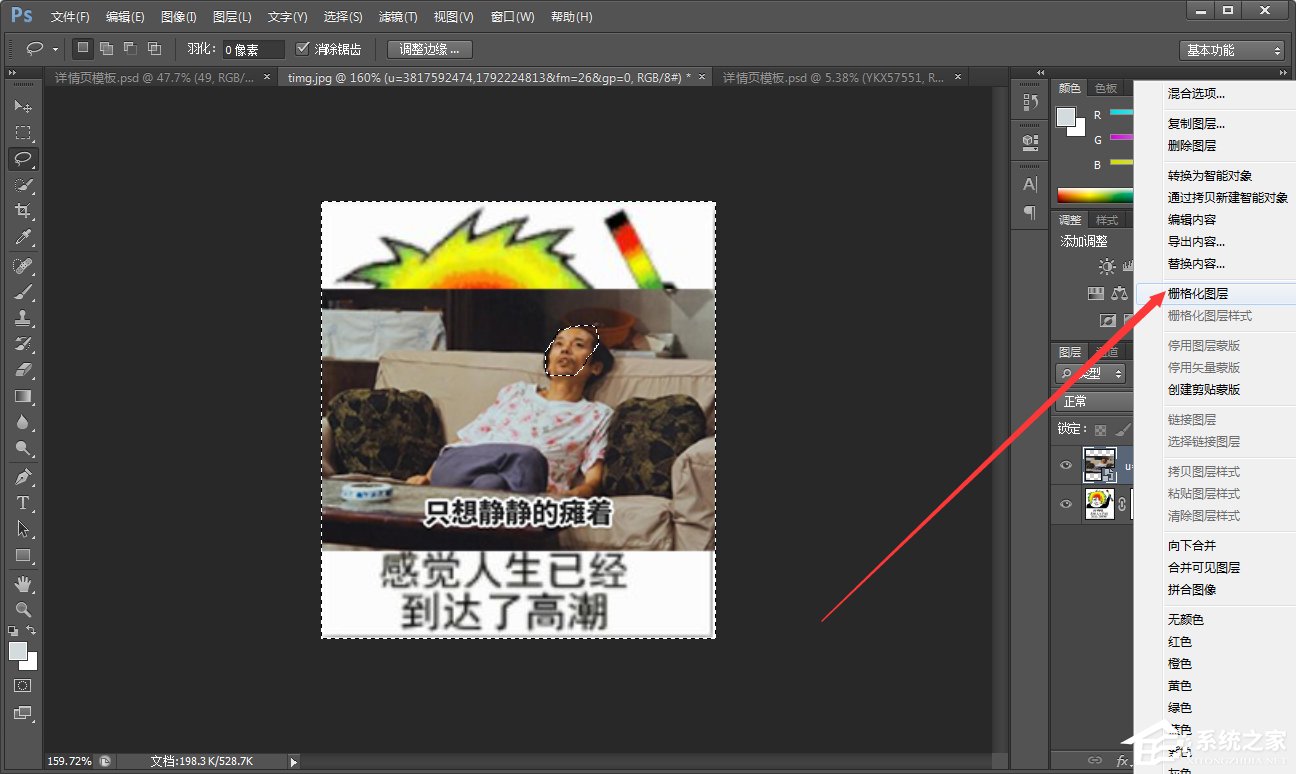Select the Gradient tool
This screenshot has width=1296, height=774.
coord(22,396)
